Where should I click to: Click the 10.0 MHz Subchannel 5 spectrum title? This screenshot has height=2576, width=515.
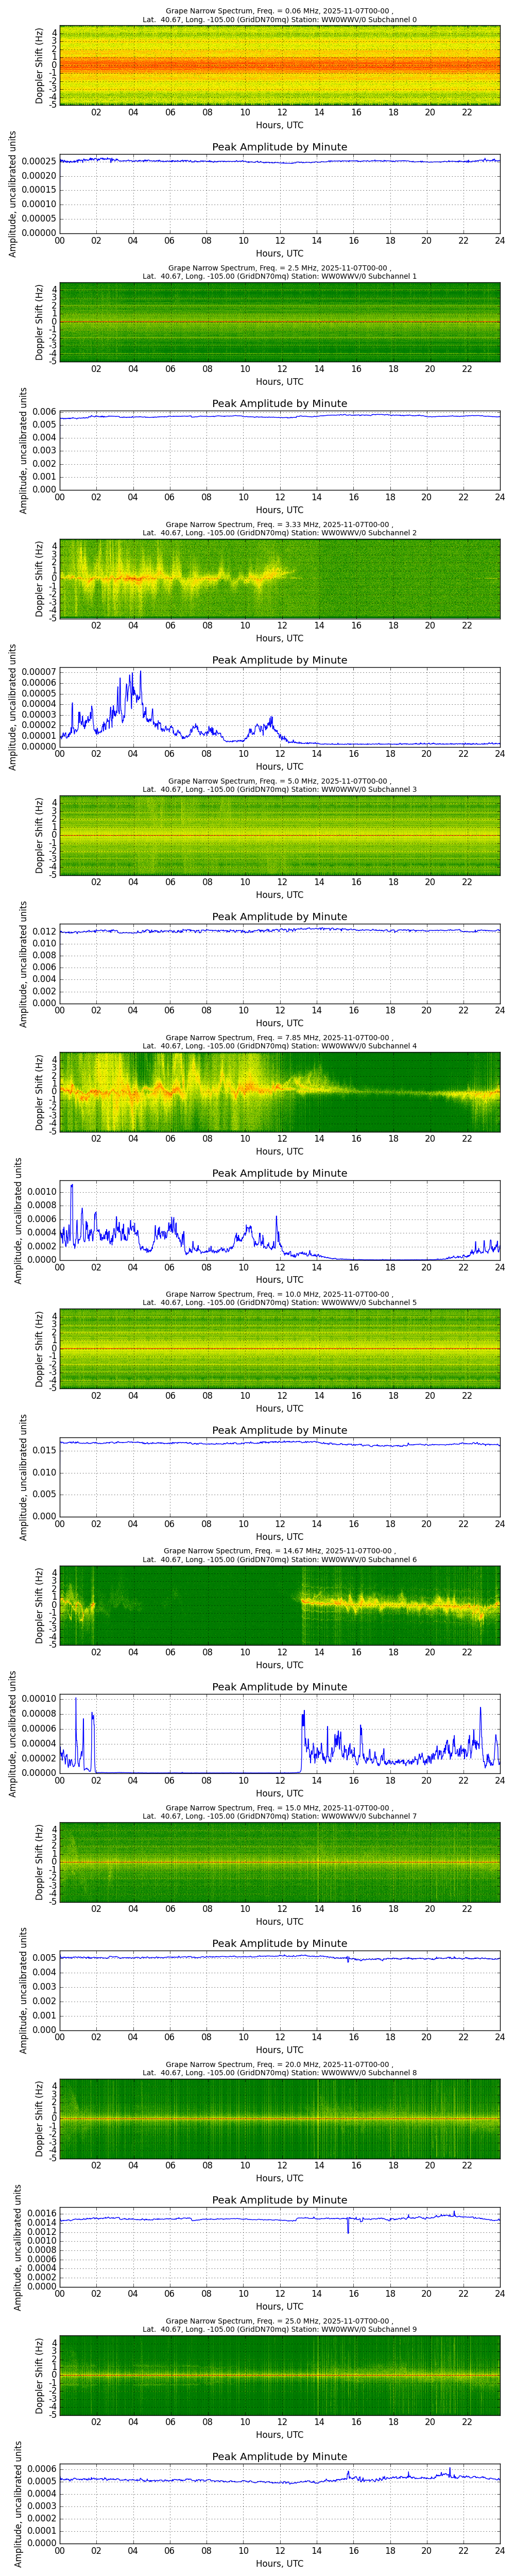279,1299
